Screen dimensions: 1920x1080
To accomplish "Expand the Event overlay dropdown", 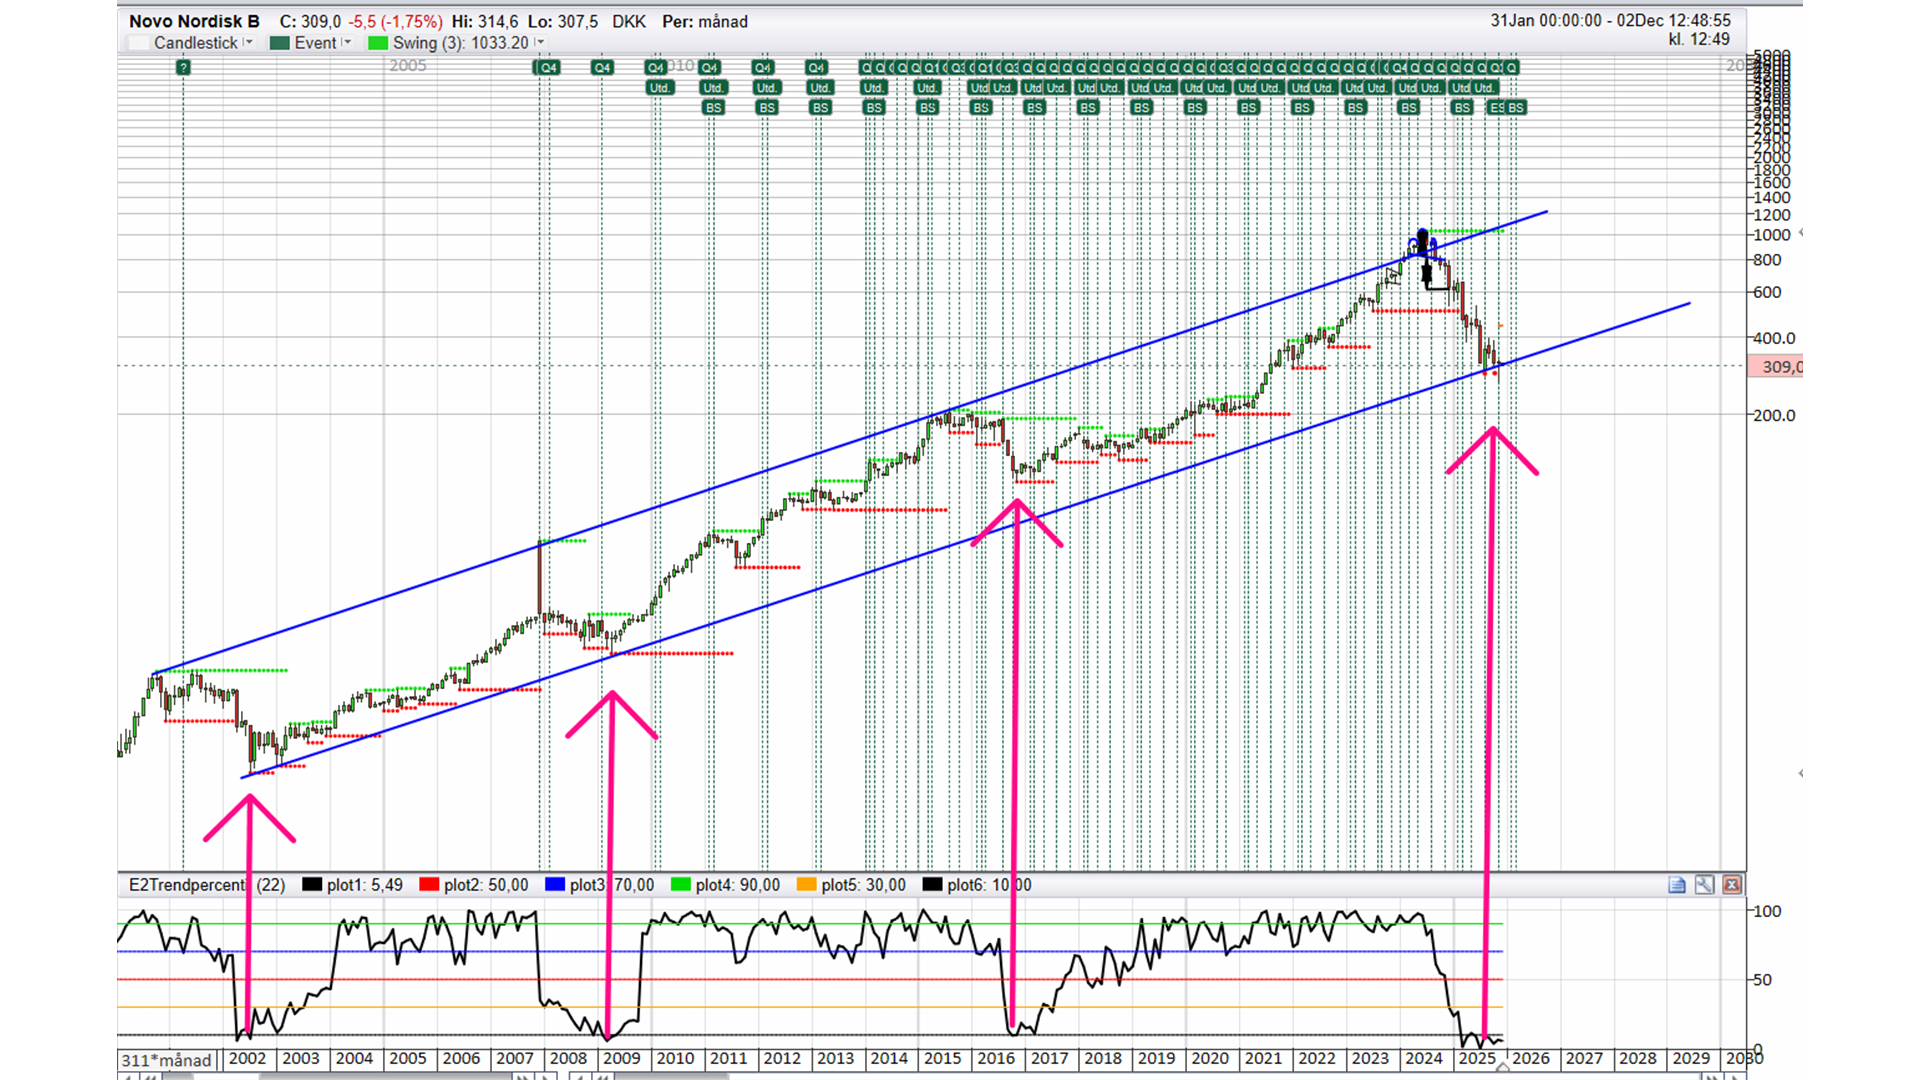I will click(x=347, y=43).
